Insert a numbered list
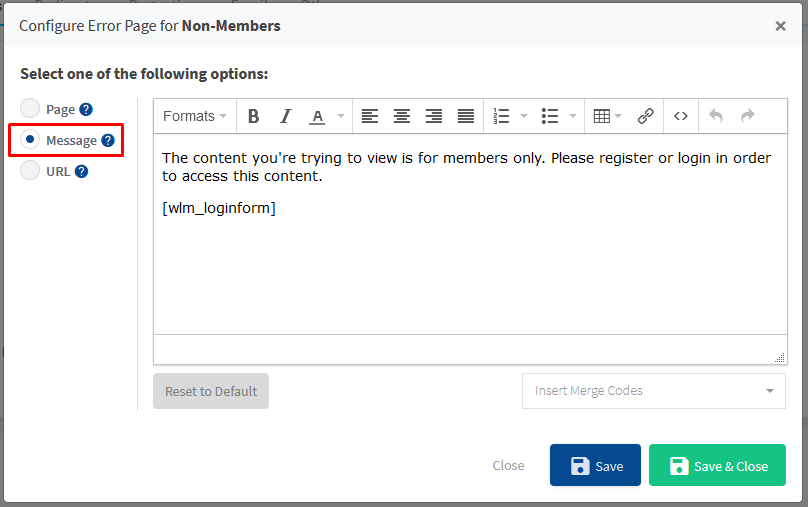Screen dimensions: 808x507 point(501,116)
